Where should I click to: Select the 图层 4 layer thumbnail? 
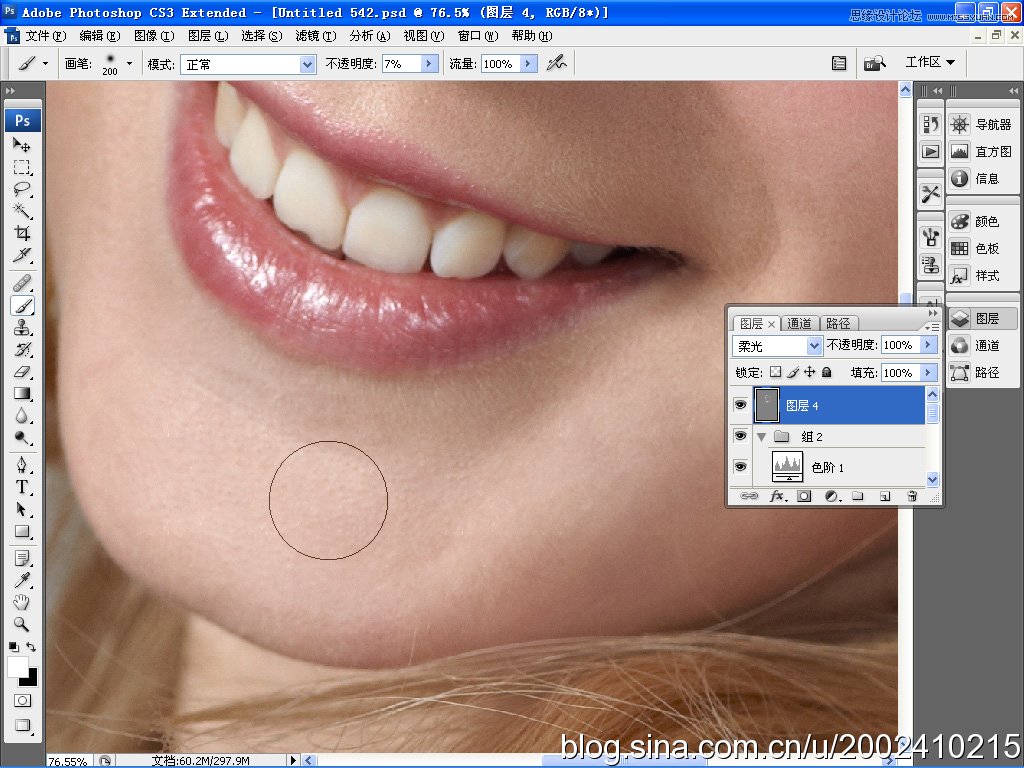click(x=767, y=405)
